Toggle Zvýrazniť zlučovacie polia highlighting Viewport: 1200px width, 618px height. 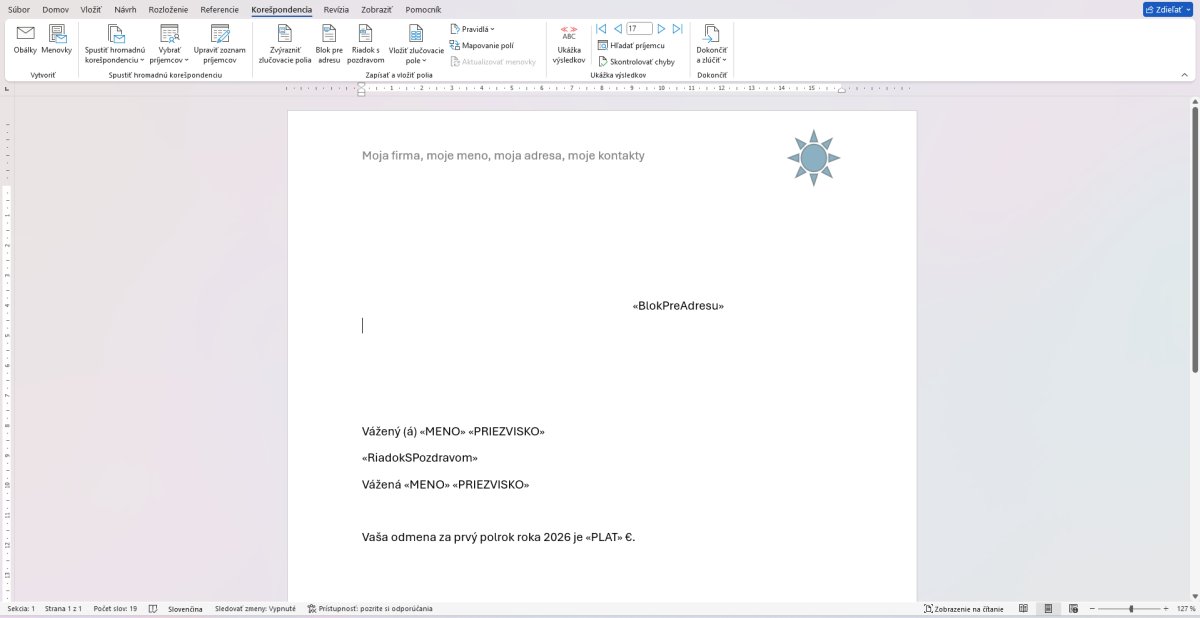(285, 45)
